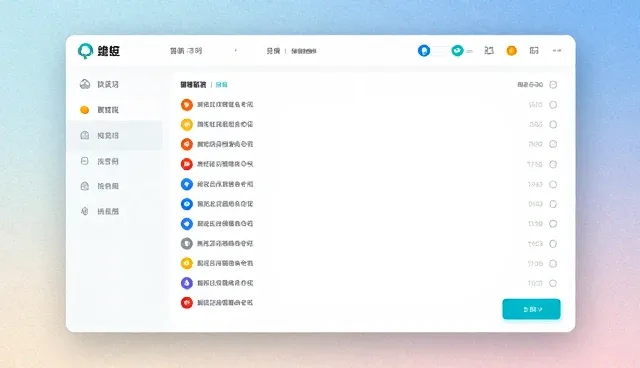
Task: Click the blue eye icon of sixth row
Action: click(x=187, y=204)
